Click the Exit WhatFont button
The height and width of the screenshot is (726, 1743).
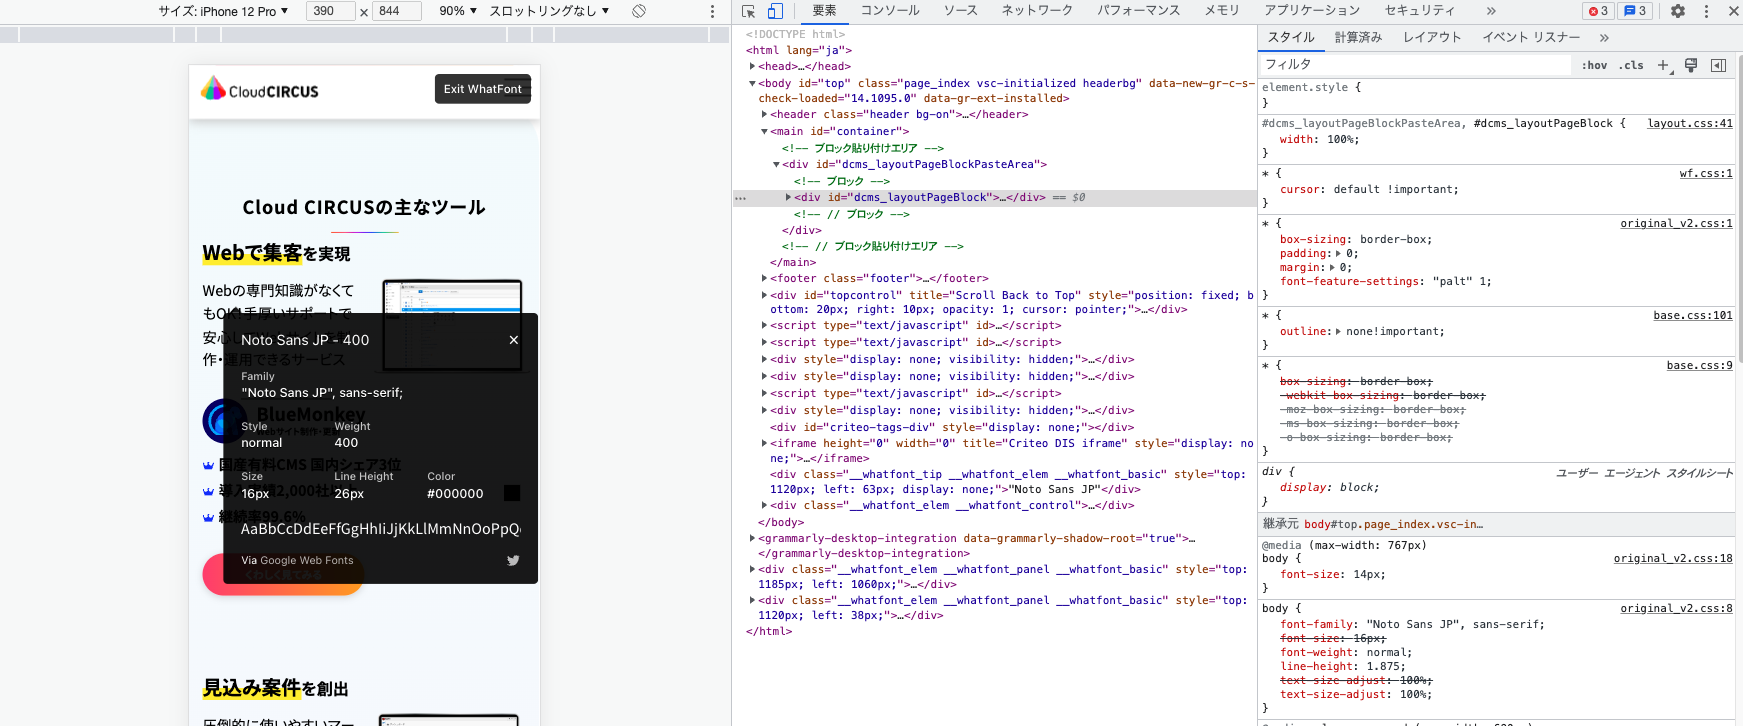[483, 89]
